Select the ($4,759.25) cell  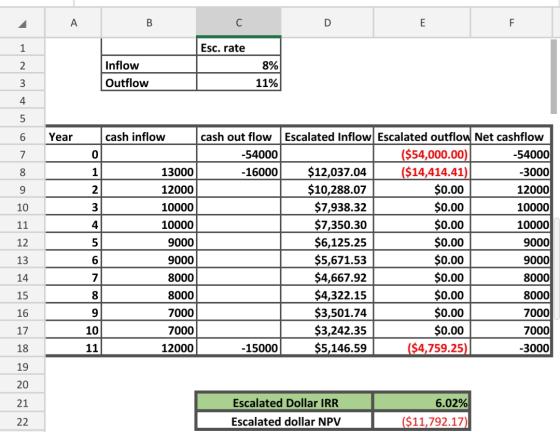422,348
